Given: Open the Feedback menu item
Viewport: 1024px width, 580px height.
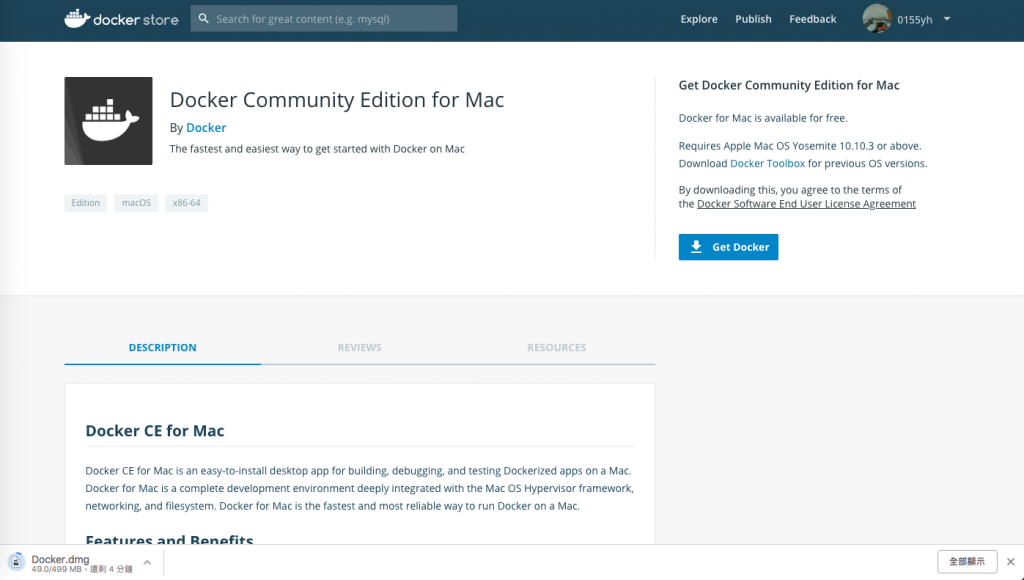Looking at the screenshot, I should coord(812,19).
